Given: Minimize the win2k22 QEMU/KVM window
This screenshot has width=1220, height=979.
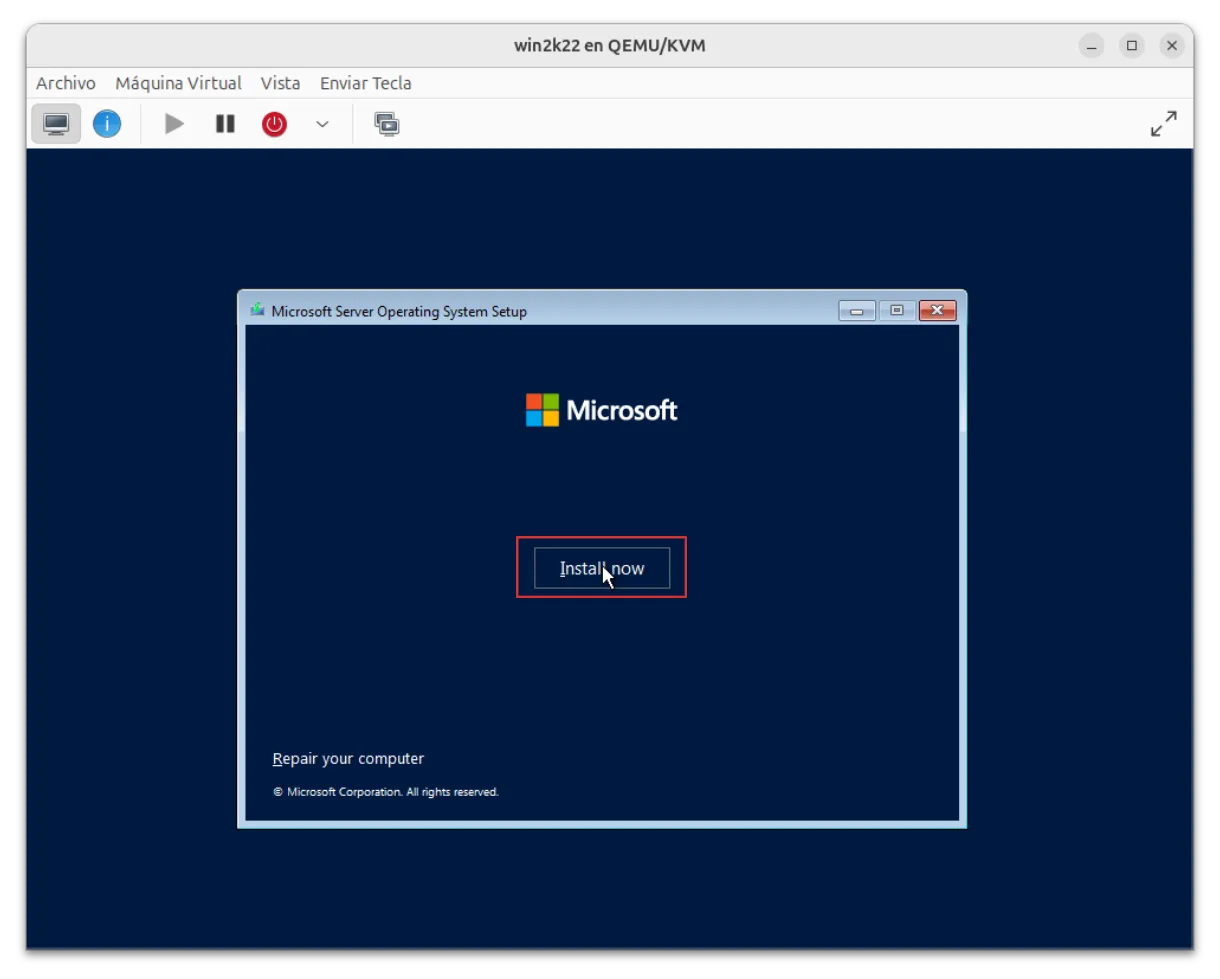Looking at the screenshot, I should (1092, 45).
